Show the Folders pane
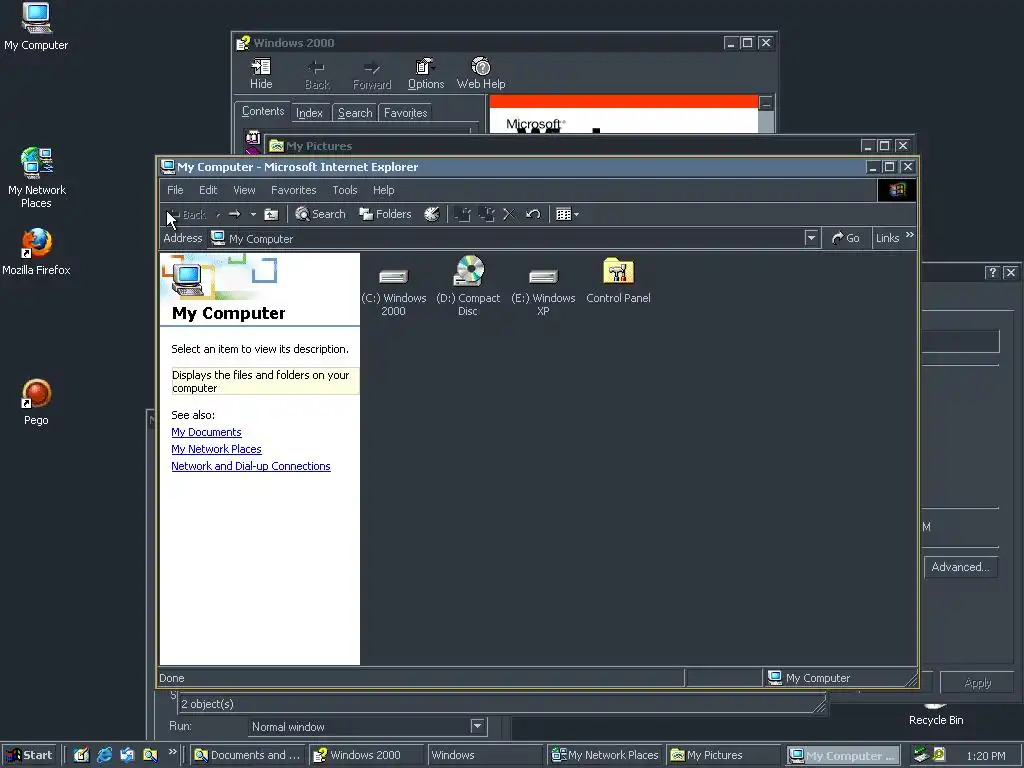This screenshot has width=1024, height=768. [x=385, y=214]
